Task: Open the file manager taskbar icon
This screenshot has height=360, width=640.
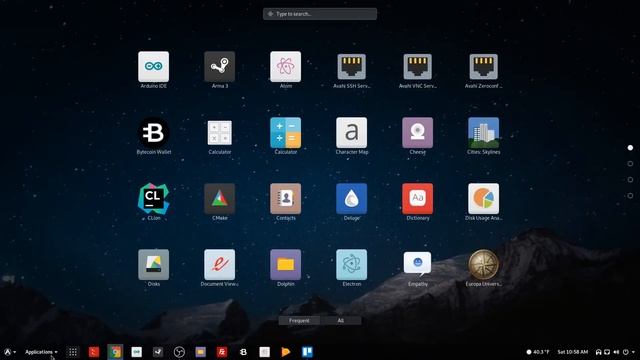Action: [200, 352]
